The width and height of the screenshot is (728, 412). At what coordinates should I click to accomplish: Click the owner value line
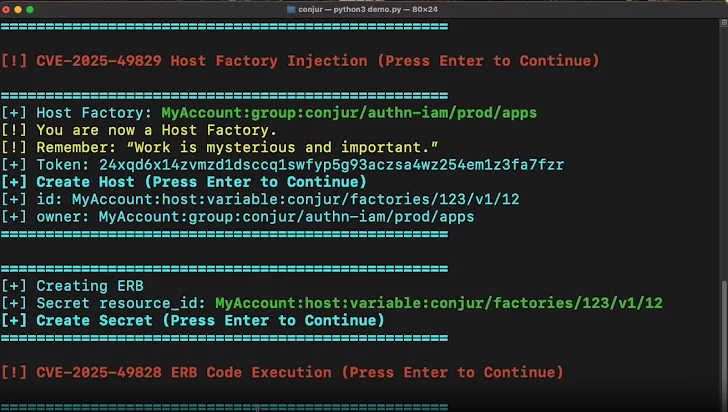click(x=286, y=216)
